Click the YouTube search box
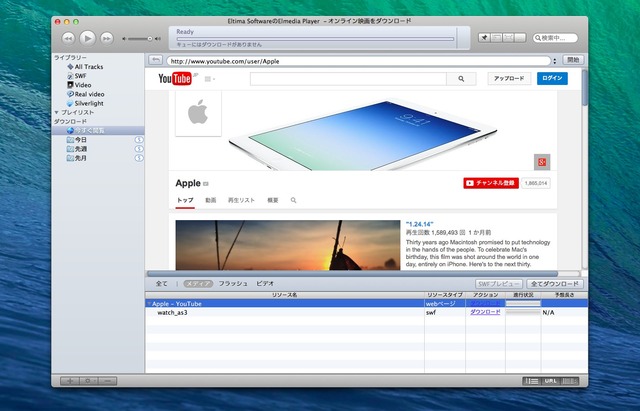 [x=348, y=79]
